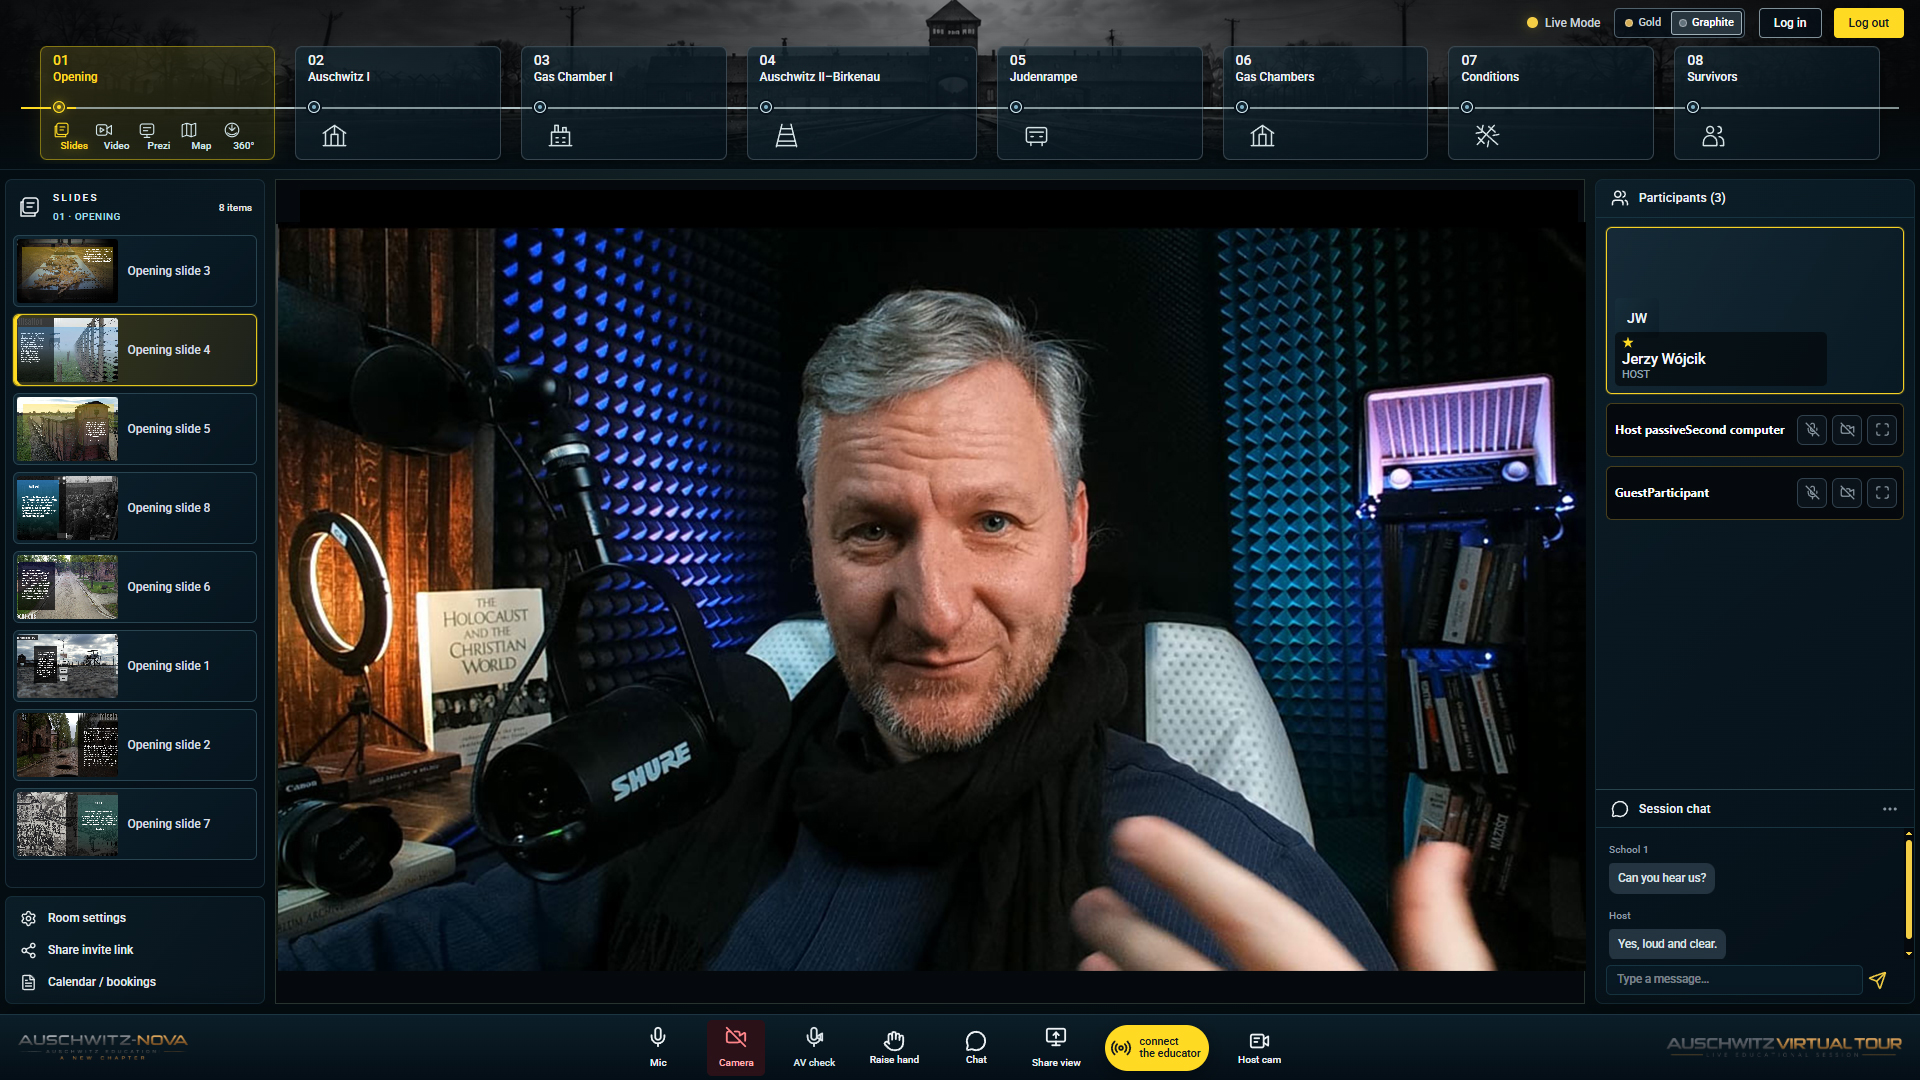
Task: Expand GuestParticipant to fullscreen
Action: pos(1882,493)
